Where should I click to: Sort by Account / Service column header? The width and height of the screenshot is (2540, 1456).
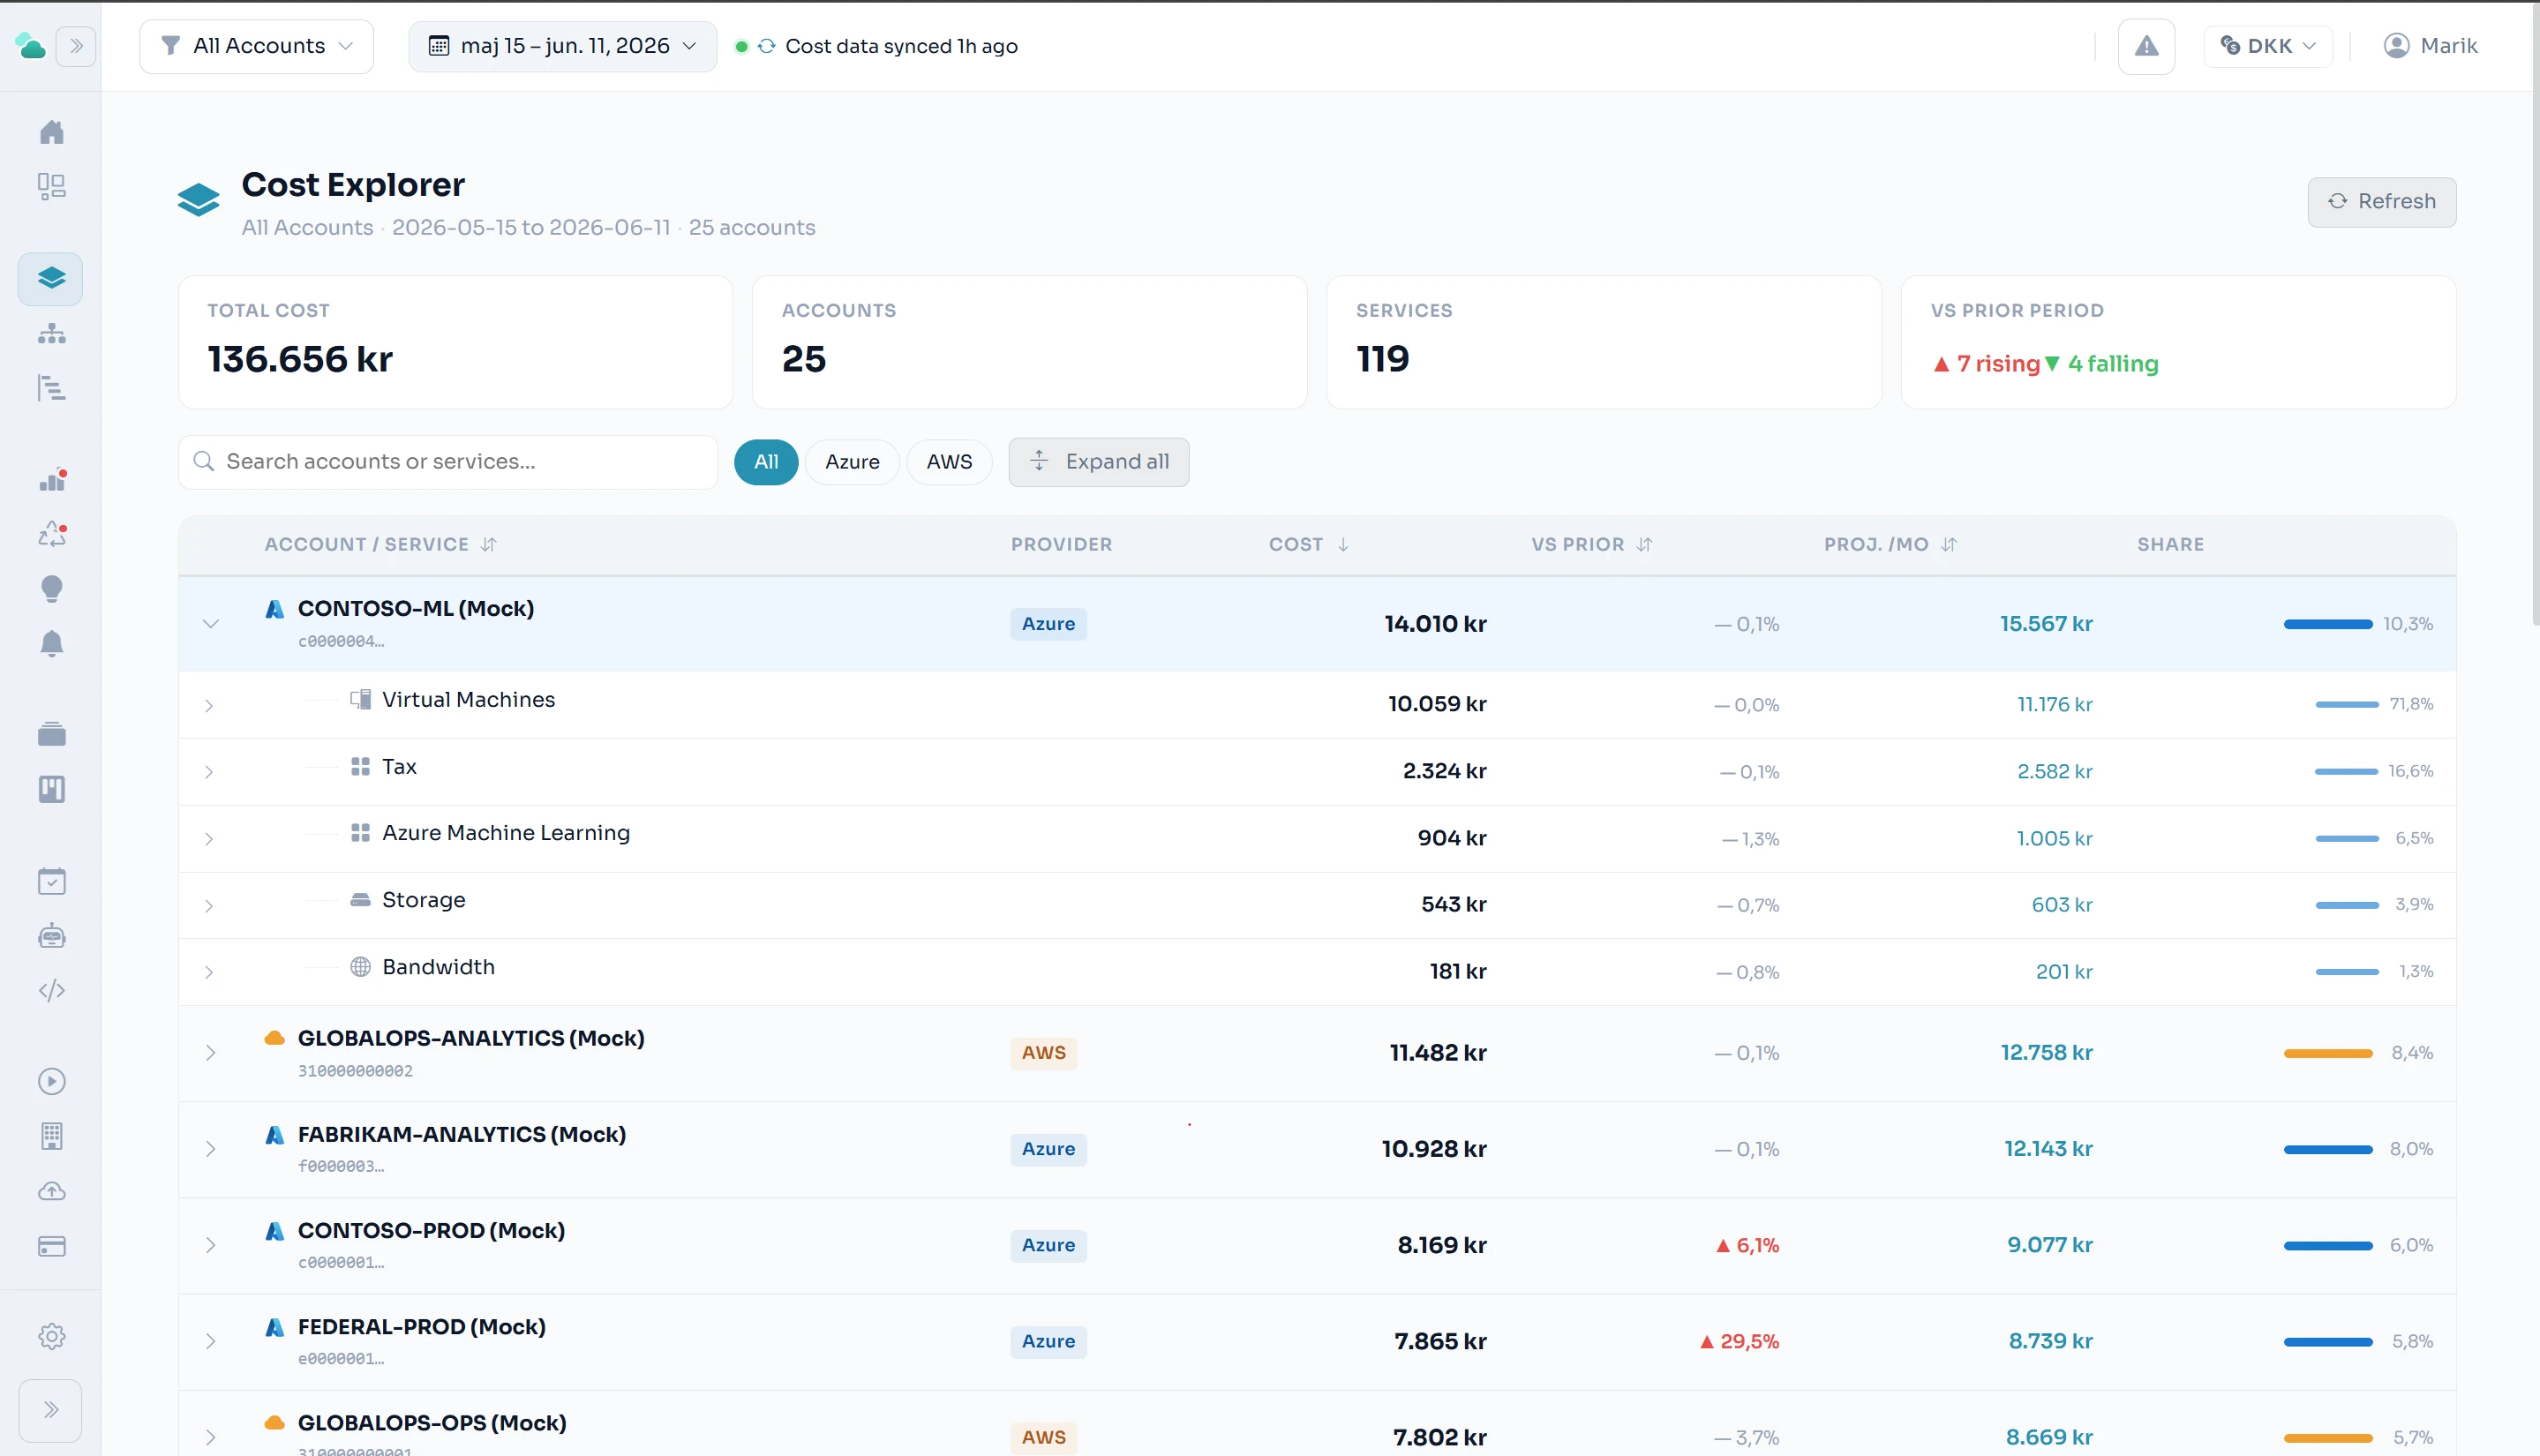(380, 544)
